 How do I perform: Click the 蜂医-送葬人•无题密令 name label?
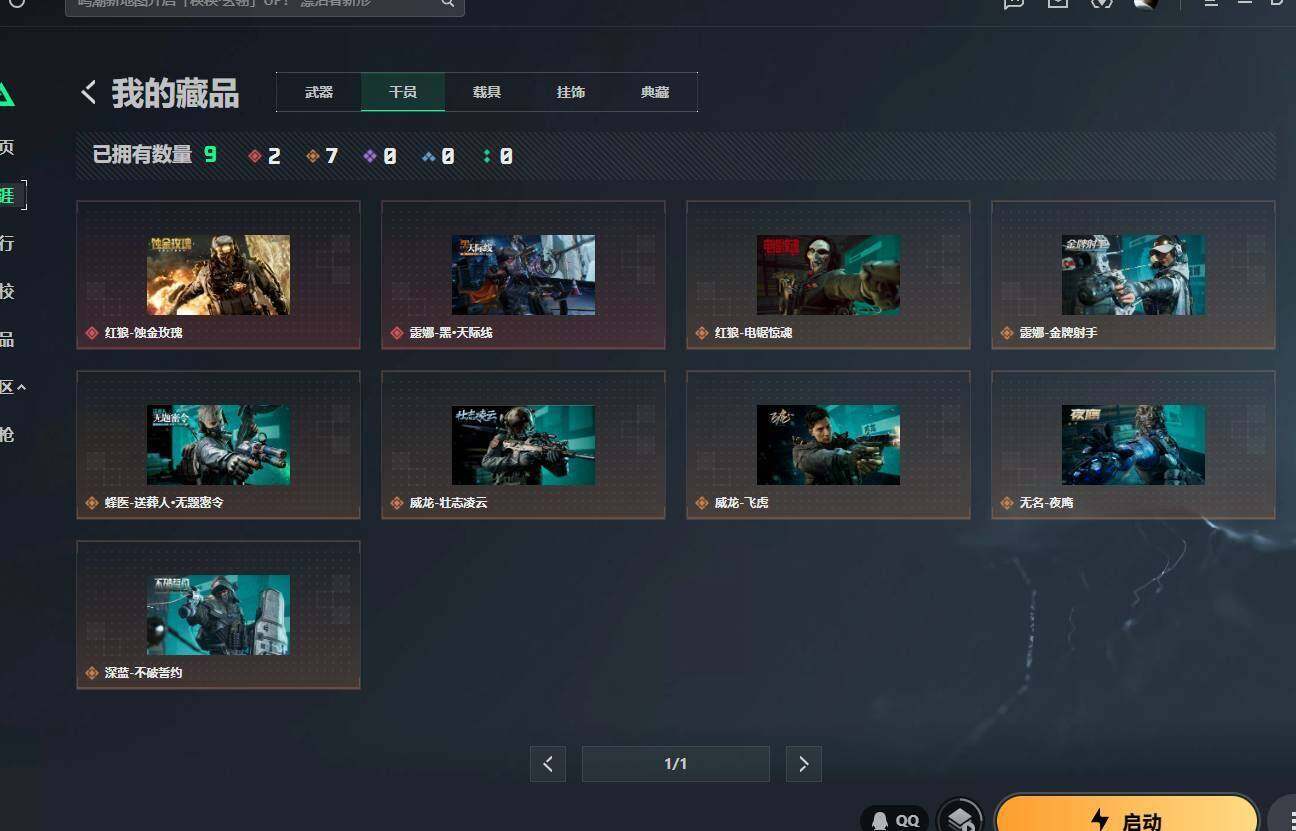[164, 503]
